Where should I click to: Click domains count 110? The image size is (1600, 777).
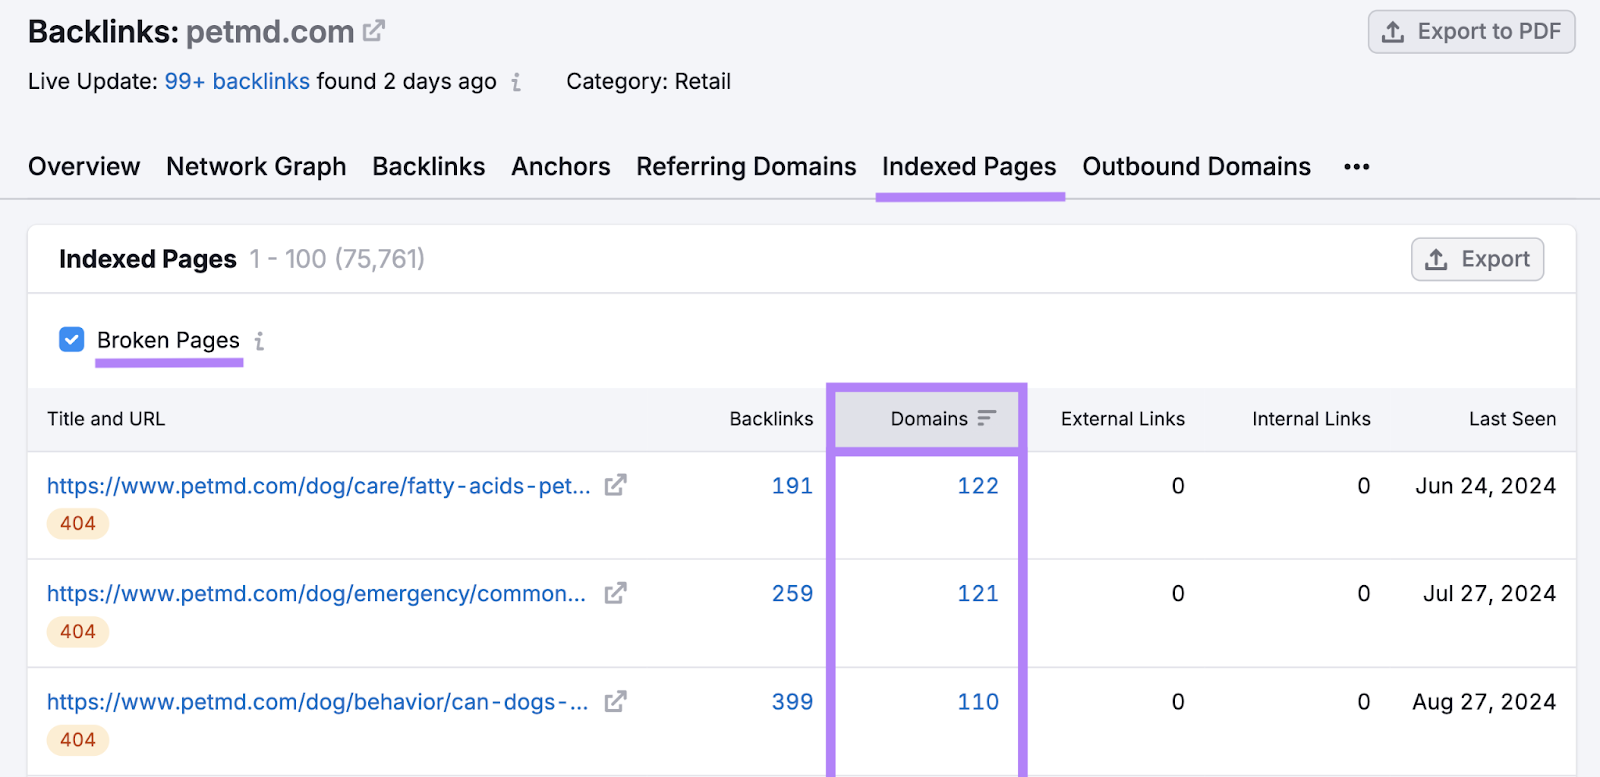[978, 702]
